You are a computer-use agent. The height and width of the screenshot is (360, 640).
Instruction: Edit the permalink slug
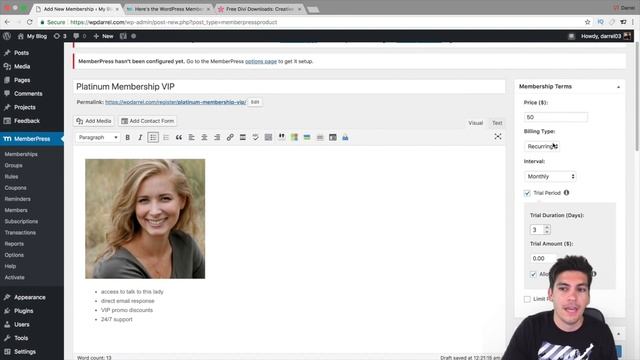point(255,102)
